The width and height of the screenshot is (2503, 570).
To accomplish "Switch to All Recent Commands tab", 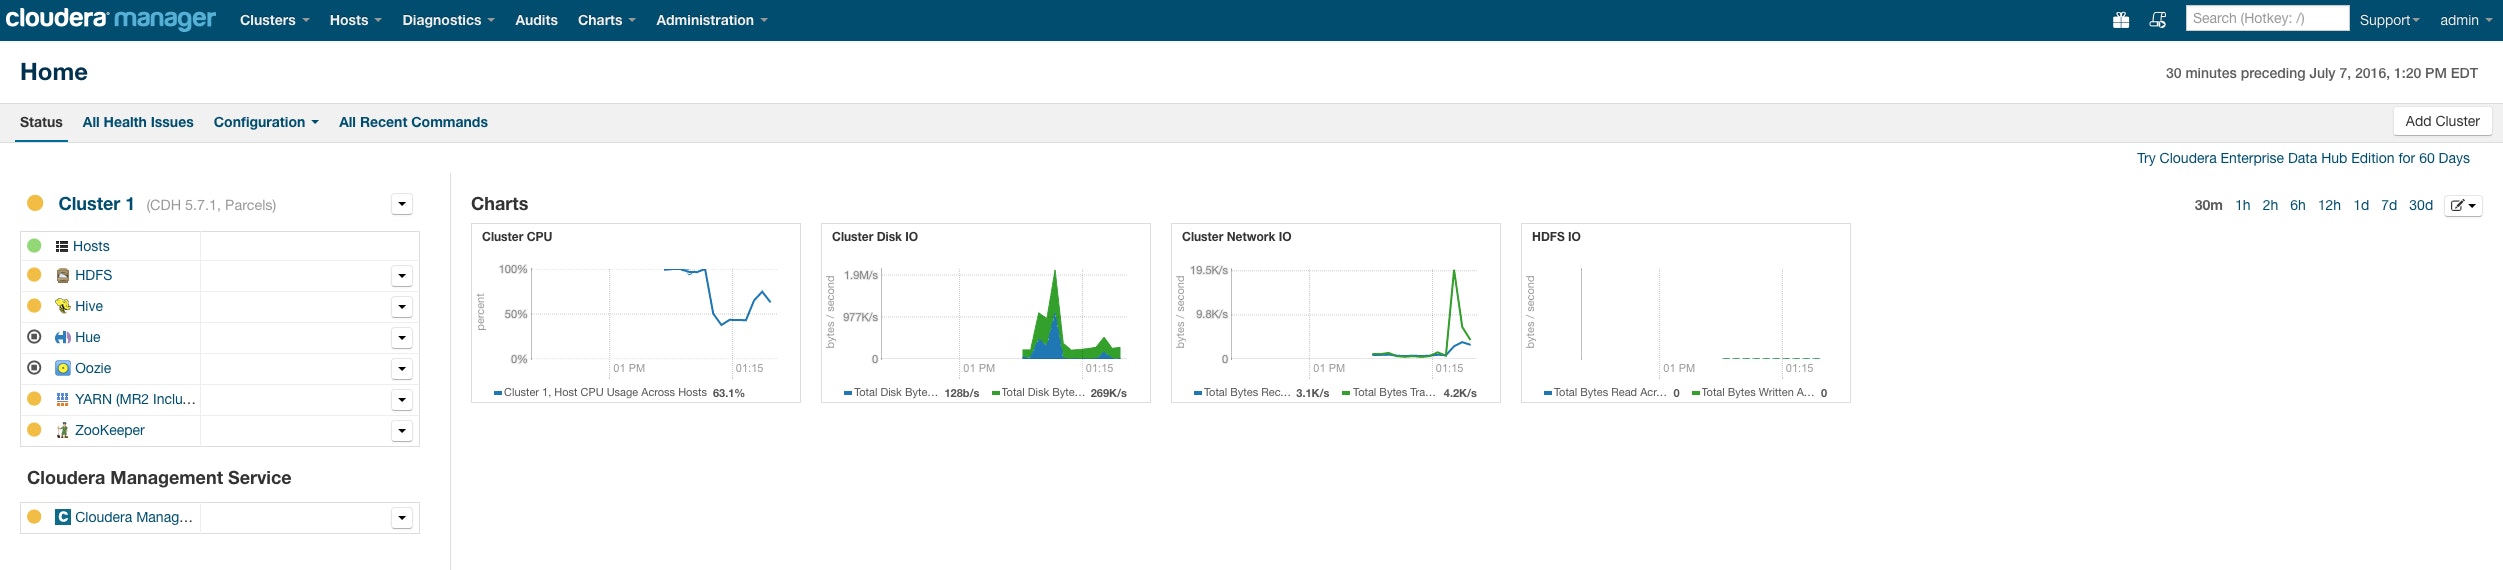I will [413, 122].
